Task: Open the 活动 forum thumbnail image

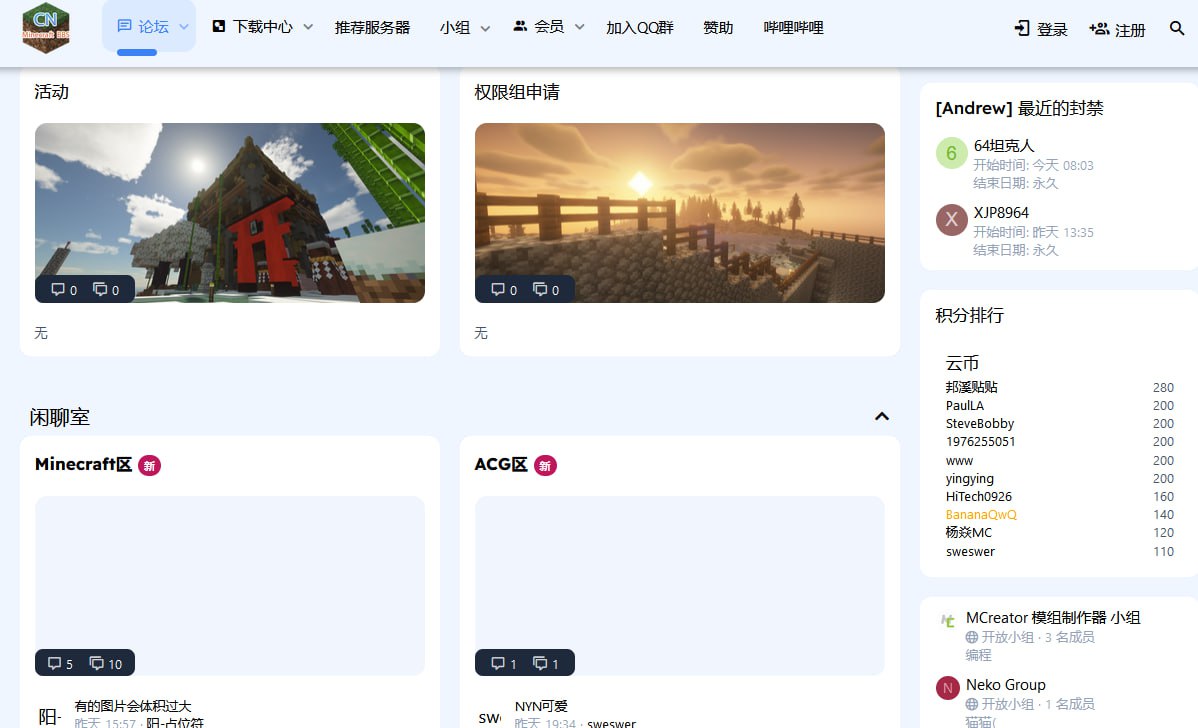Action: point(230,213)
